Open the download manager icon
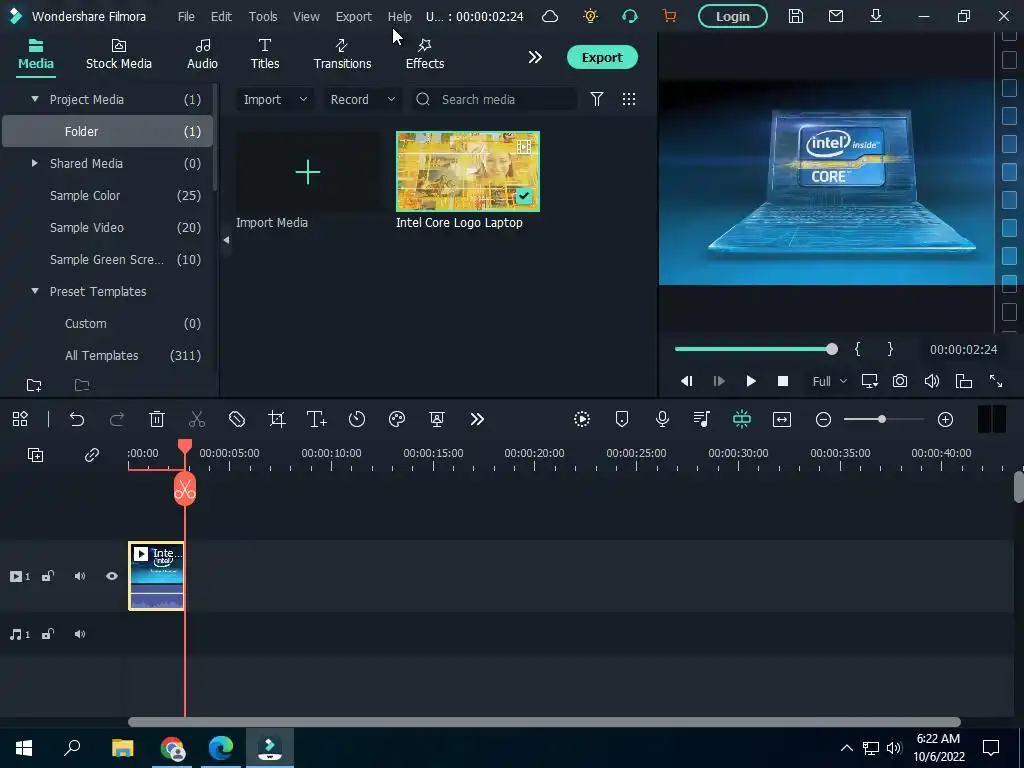This screenshot has width=1024, height=768. click(876, 16)
